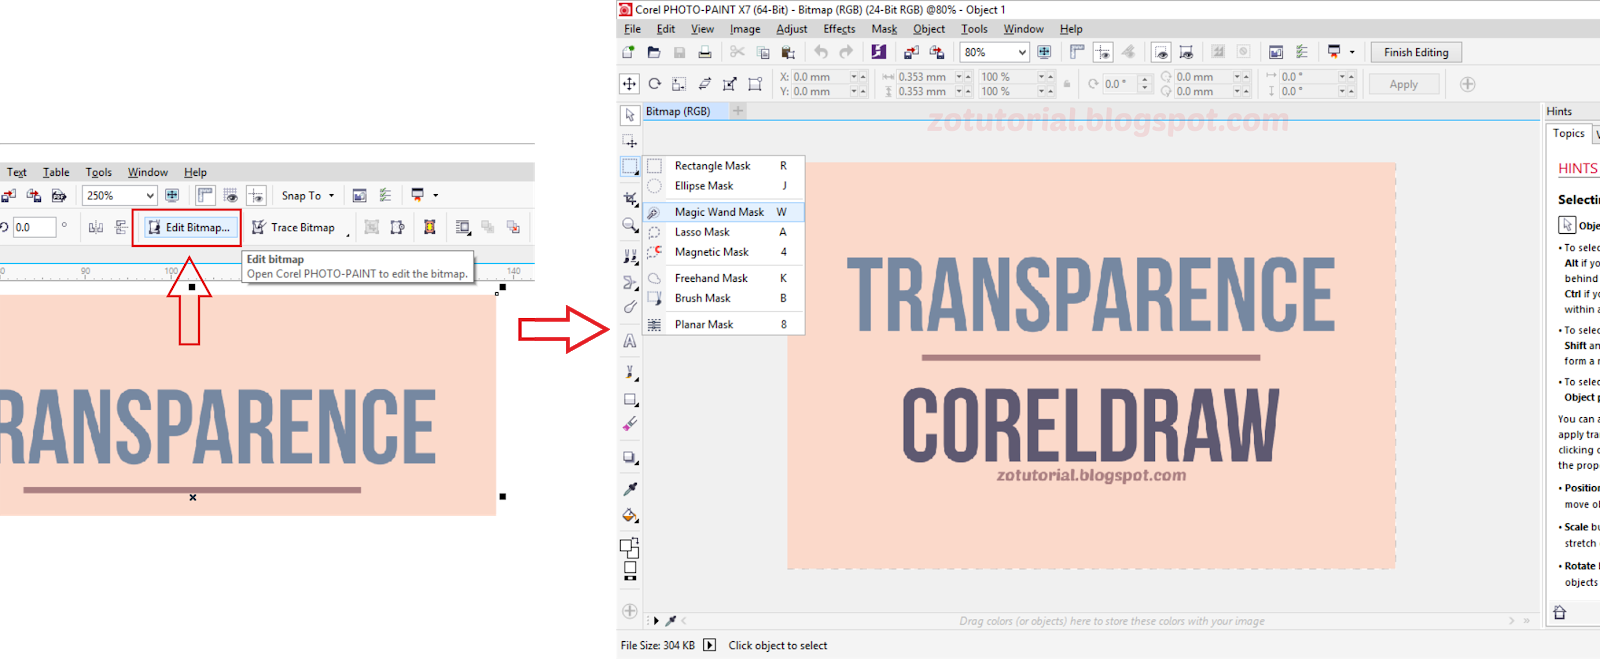Open Topics tab in Hints docker
This screenshot has width=1600, height=659.
pyautogui.click(x=1568, y=134)
